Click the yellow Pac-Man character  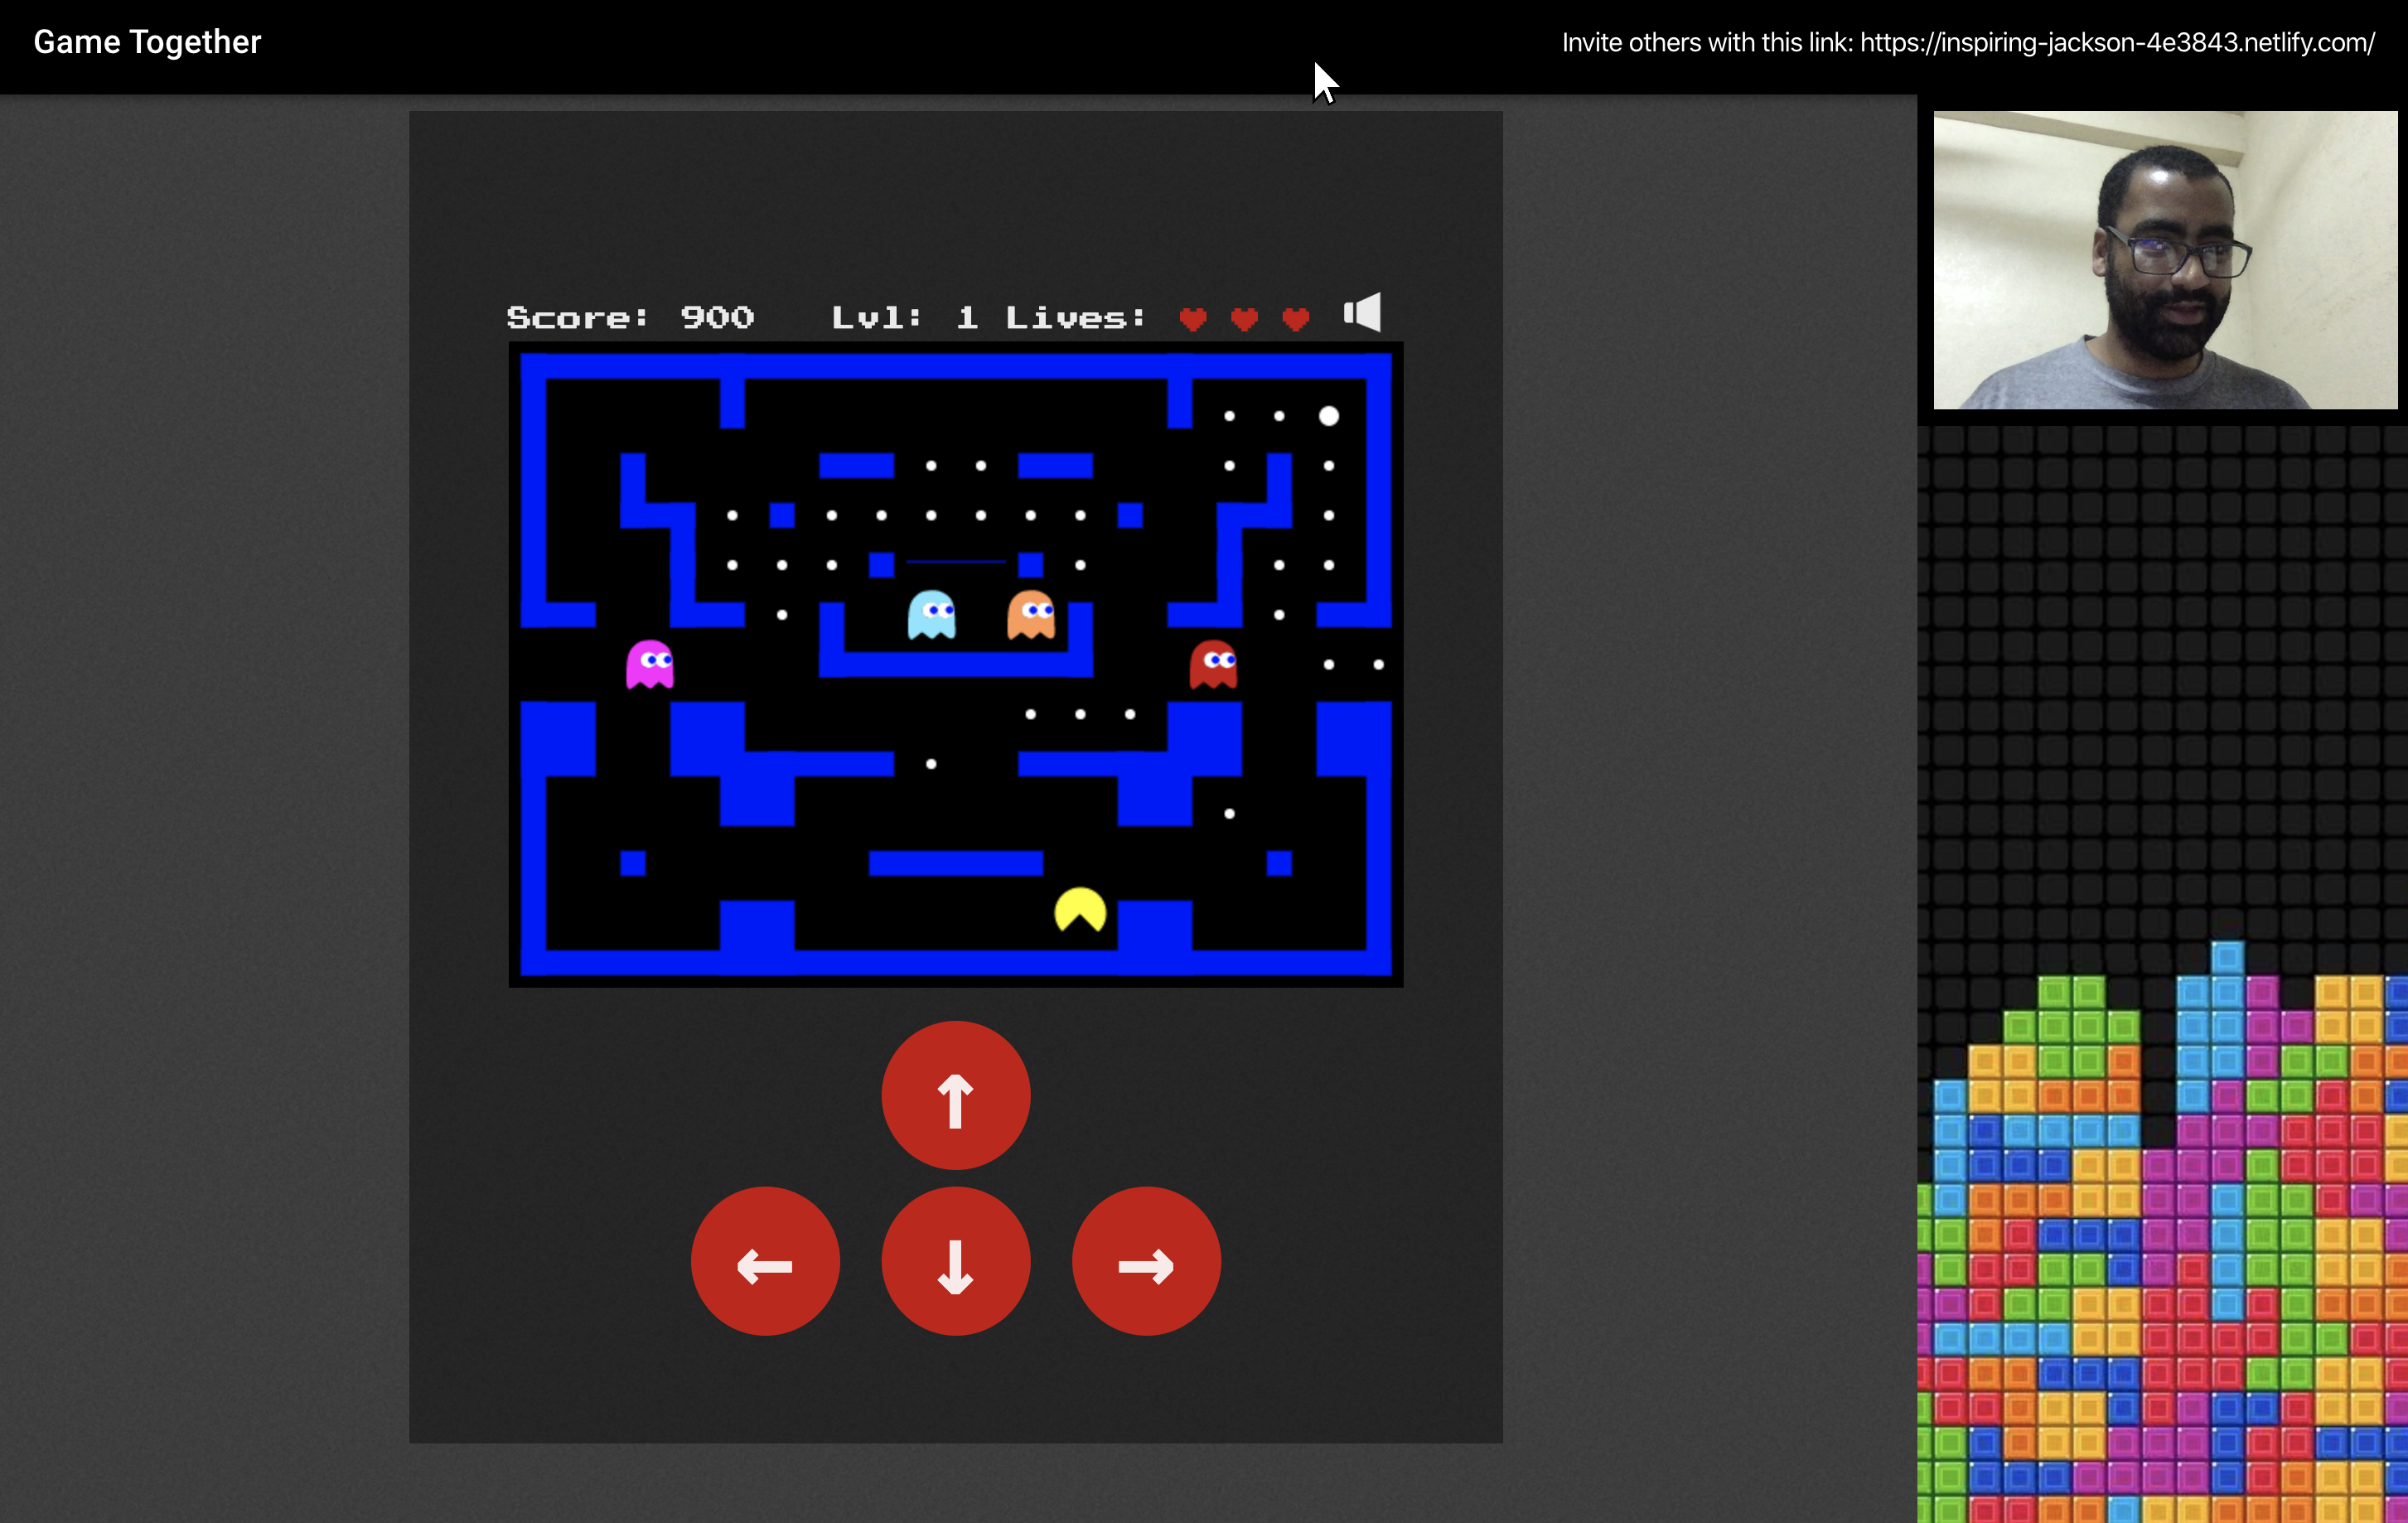click(x=1080, y=910)
